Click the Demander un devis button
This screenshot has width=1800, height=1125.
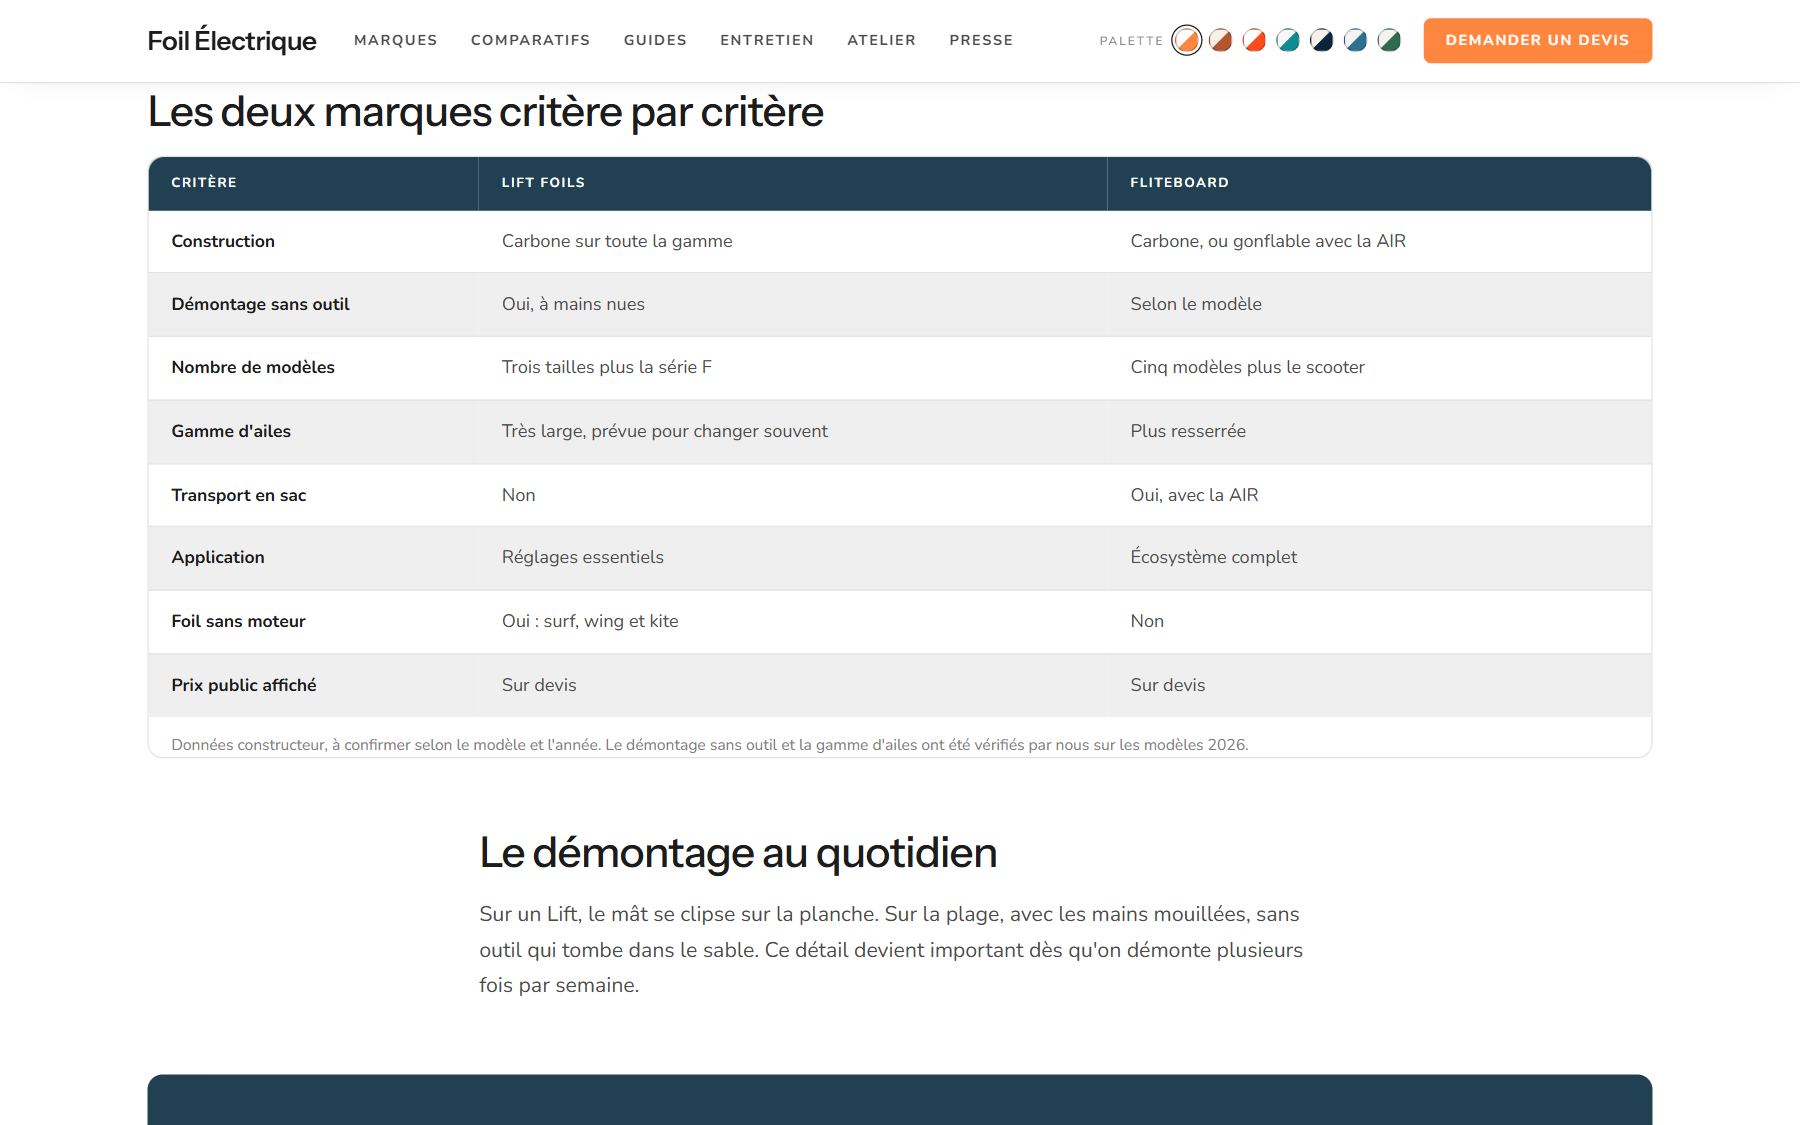[1537, 41]
